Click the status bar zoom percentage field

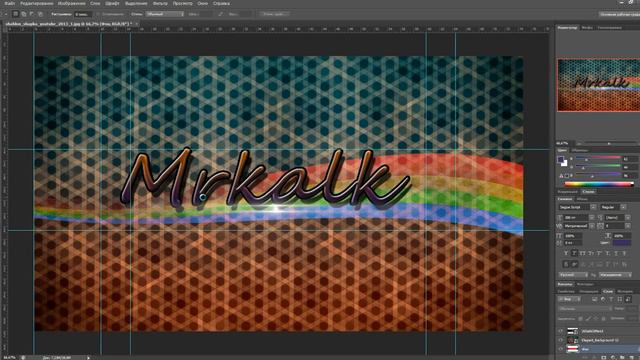10,358
